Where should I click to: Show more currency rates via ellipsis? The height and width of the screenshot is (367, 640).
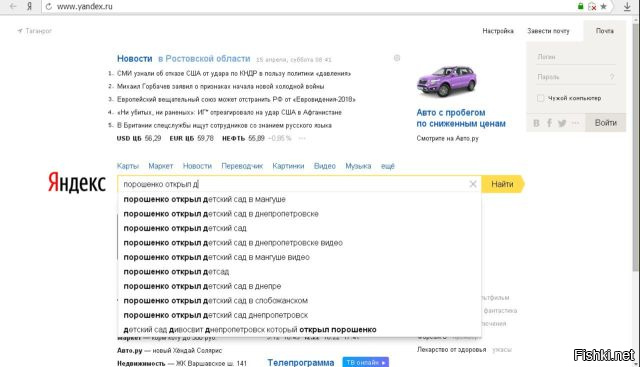(x=302, y=138)
